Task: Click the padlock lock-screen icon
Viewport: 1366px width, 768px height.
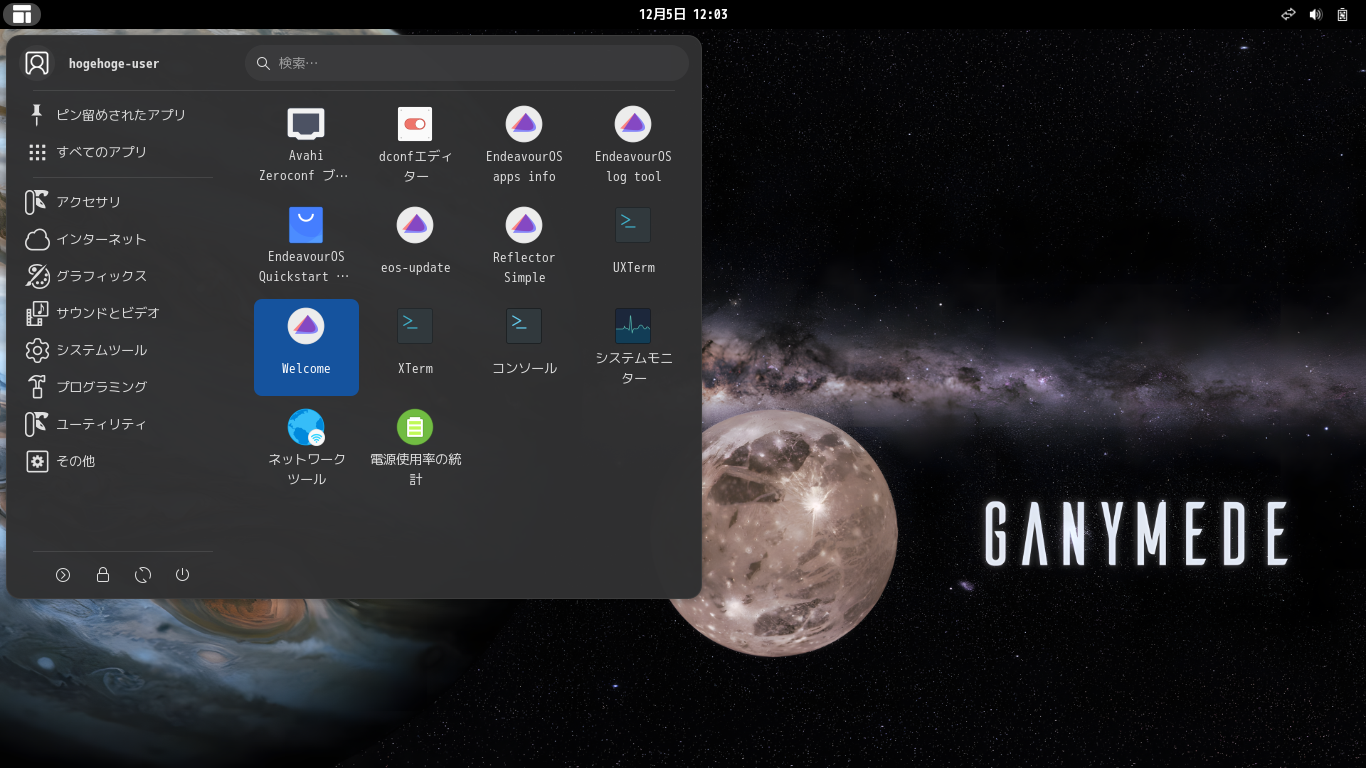Action: click(103, 575)
